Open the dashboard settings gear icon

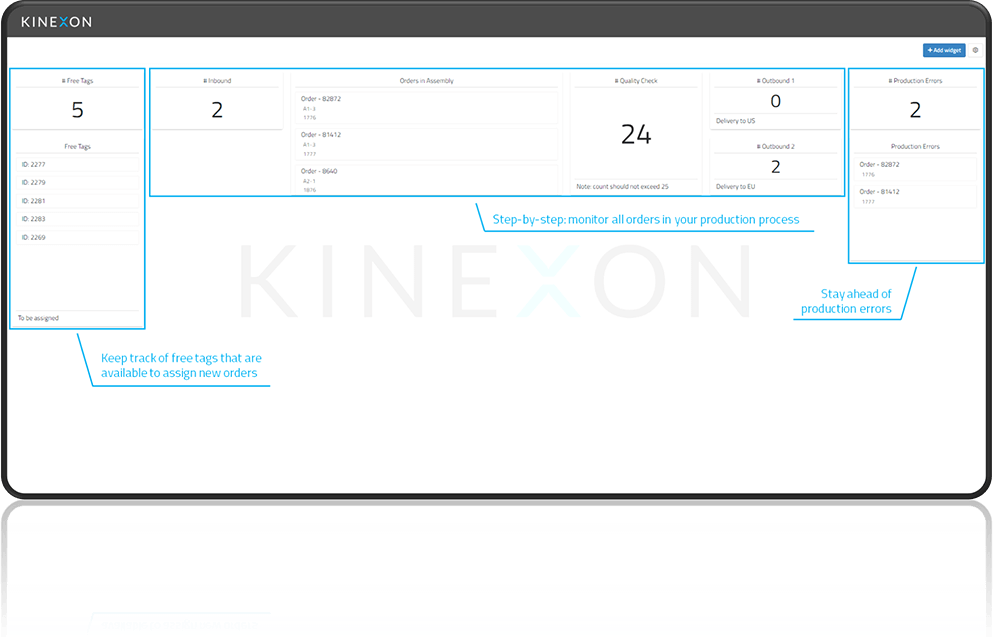975,49
